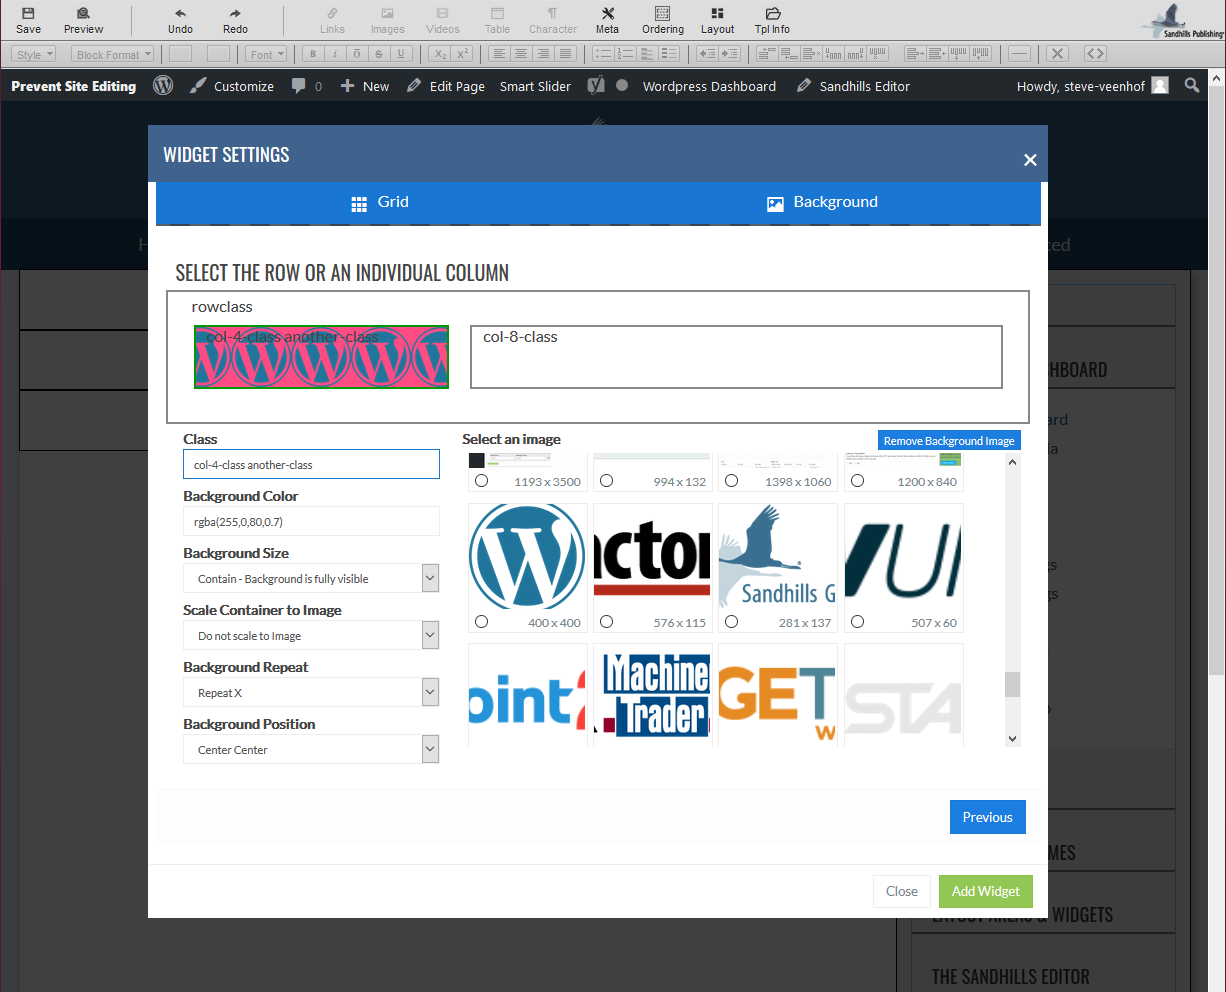Switch to the Background tab

point(822,203)
